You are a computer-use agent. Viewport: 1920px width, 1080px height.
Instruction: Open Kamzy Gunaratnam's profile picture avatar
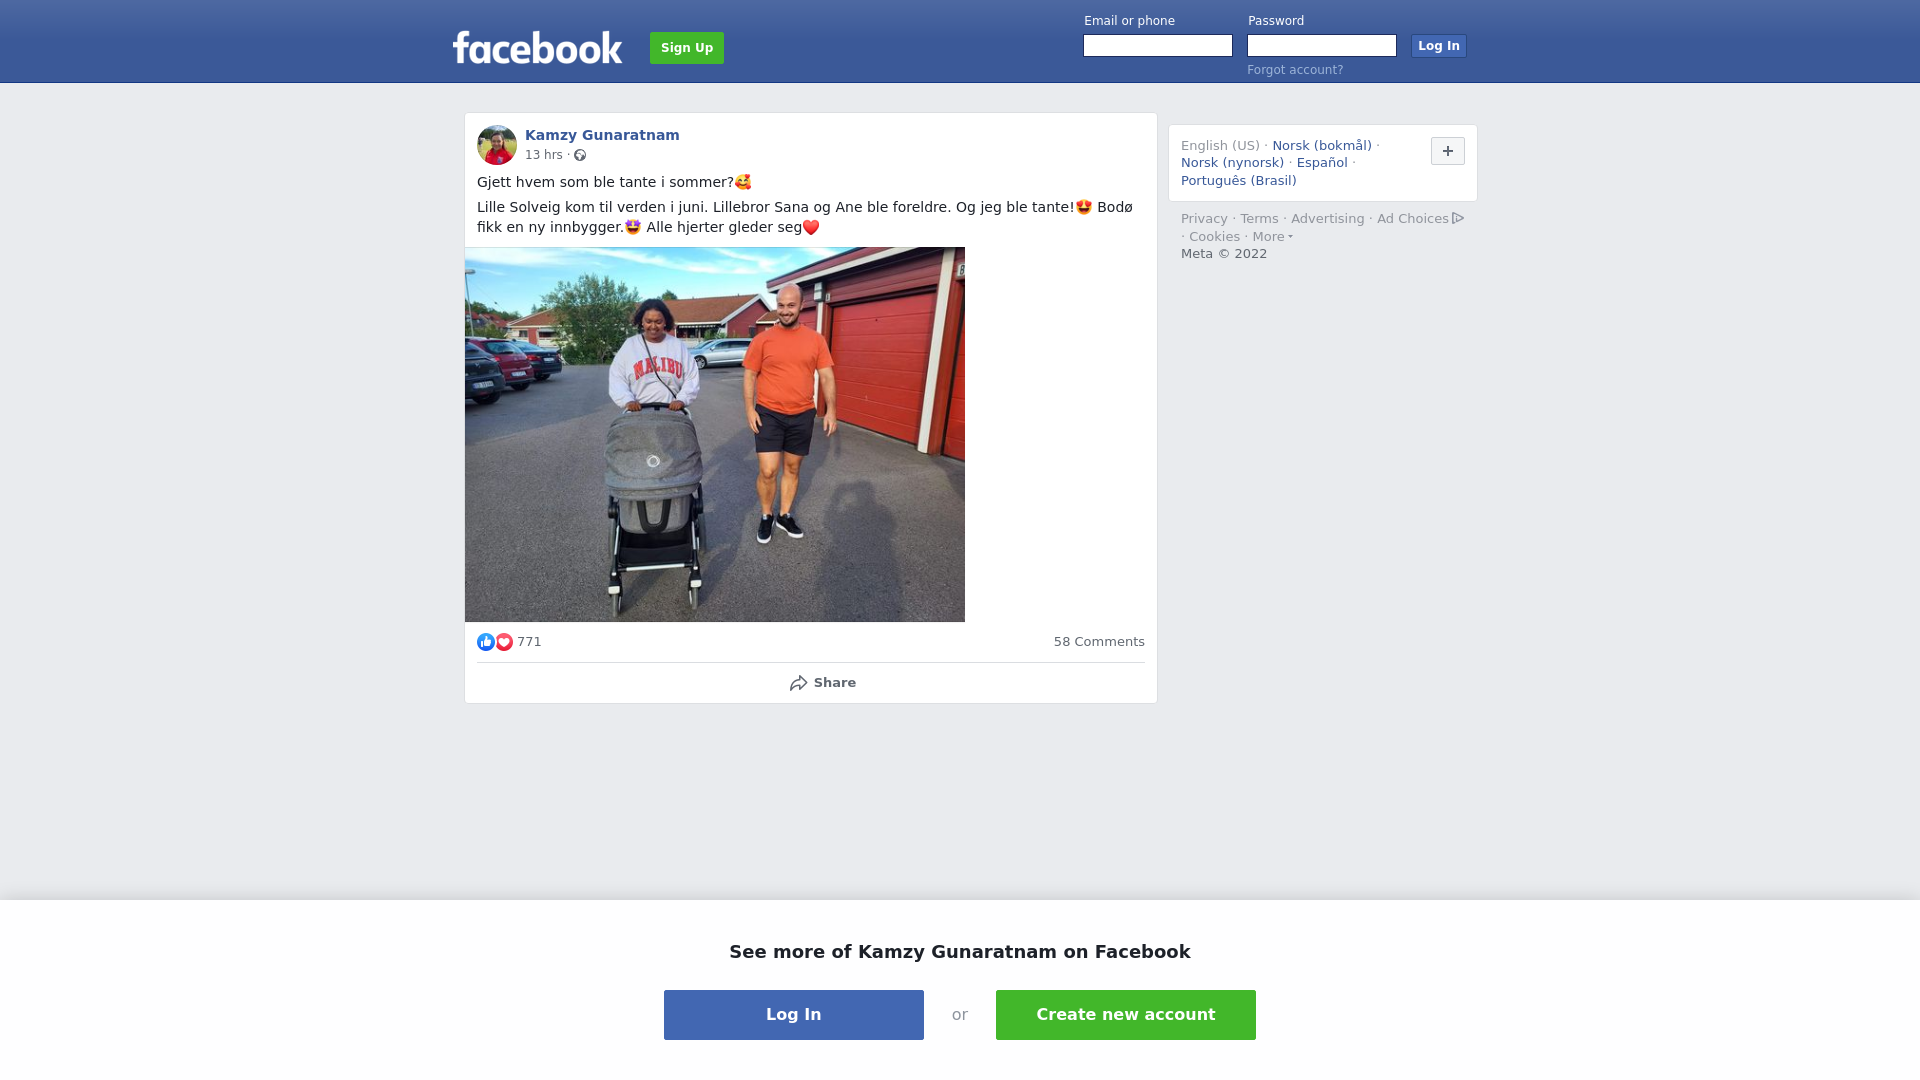[x=497, y=145]
